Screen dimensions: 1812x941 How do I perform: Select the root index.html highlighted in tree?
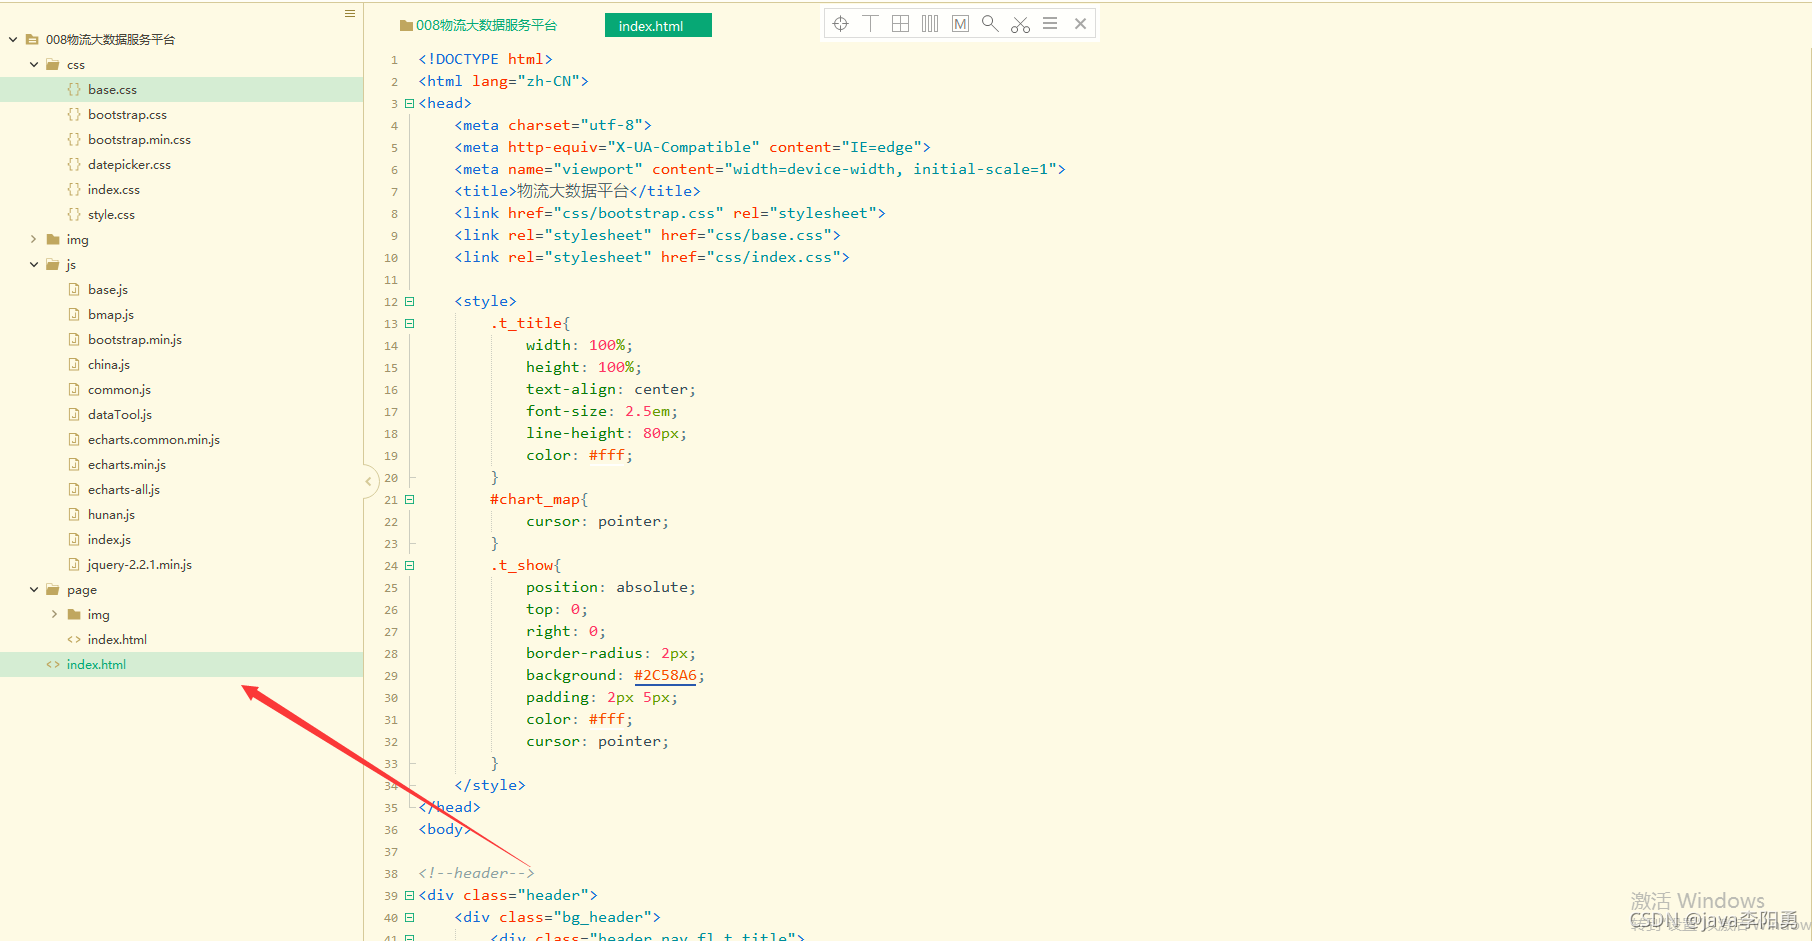[181, 665]
